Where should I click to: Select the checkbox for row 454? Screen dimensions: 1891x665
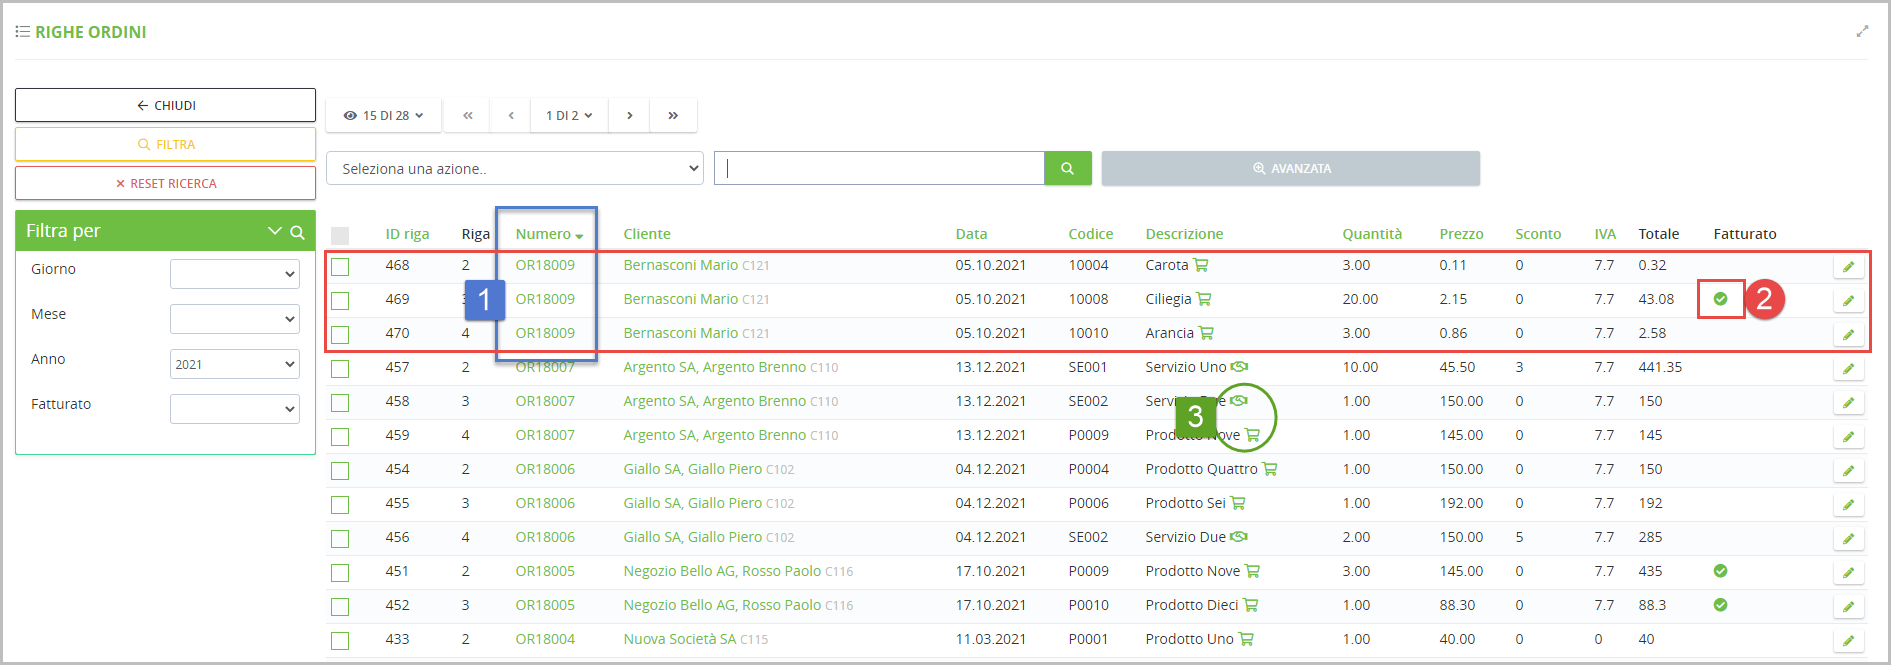point(341,471)
